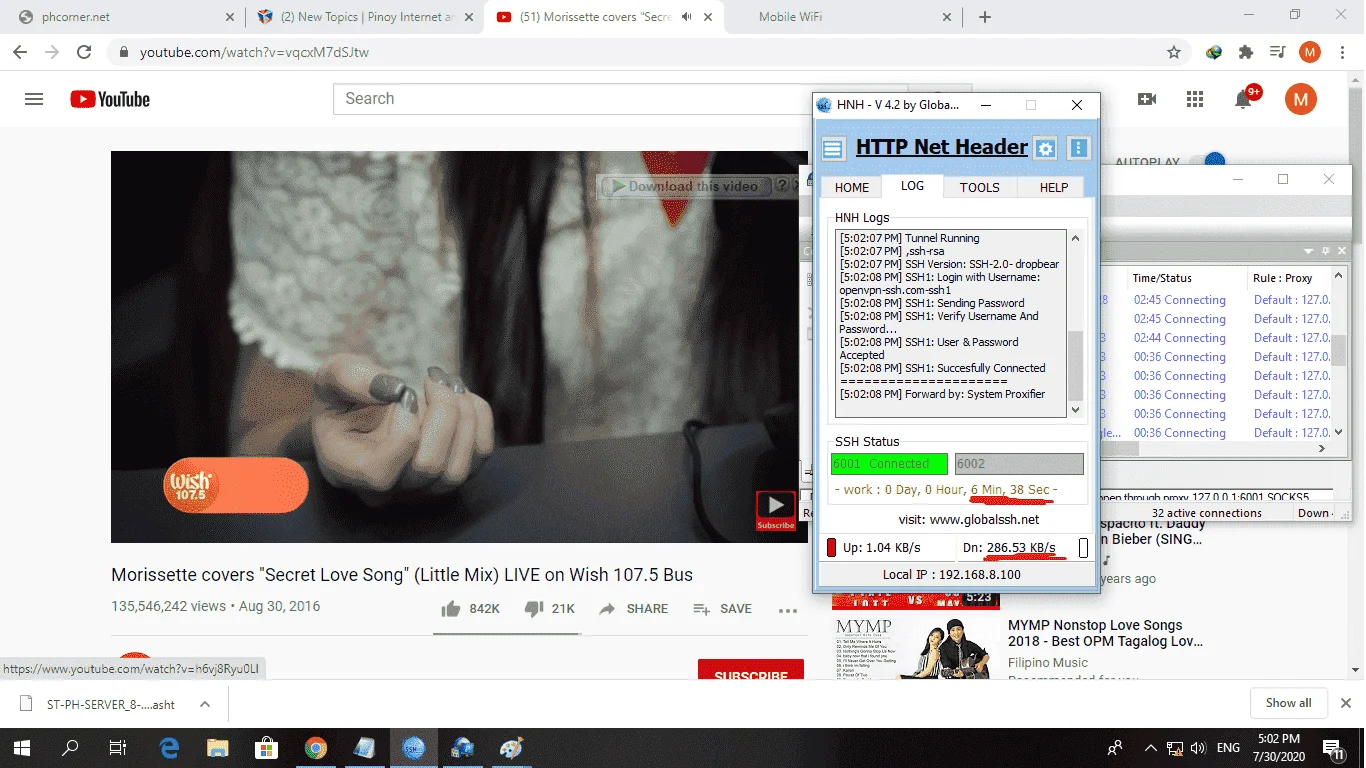
Task: Switch to the HOME tab in HNH
Action: coord(852,187)
